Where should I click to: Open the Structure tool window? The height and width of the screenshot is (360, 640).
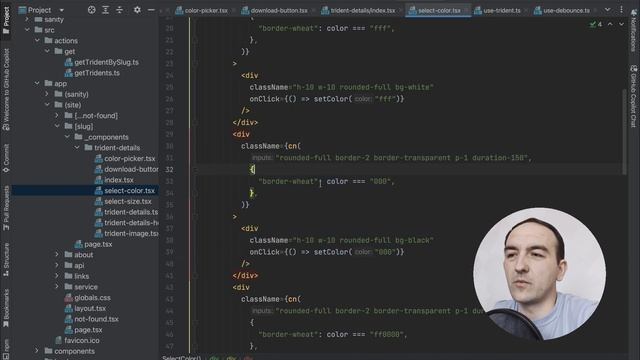click(6, 260)
